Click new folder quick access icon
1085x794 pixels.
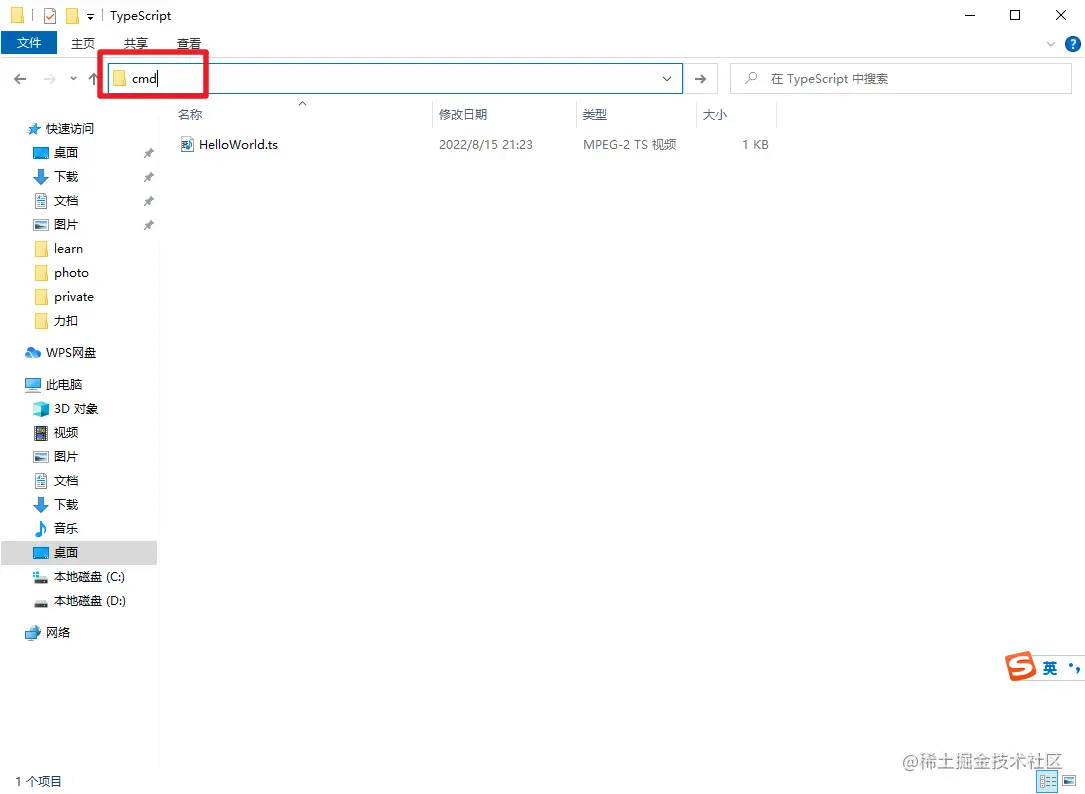[72, 15]
